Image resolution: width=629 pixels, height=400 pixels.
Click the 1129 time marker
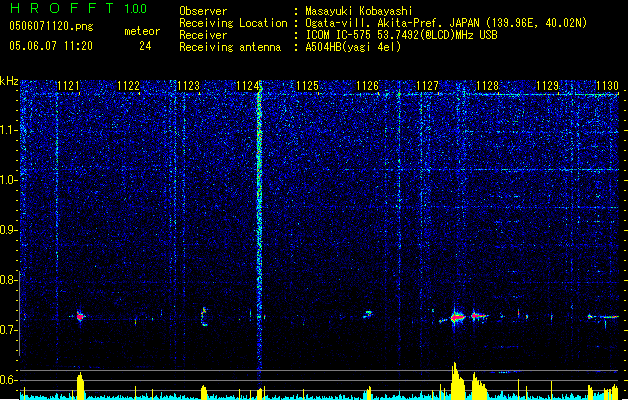point(548,86)
